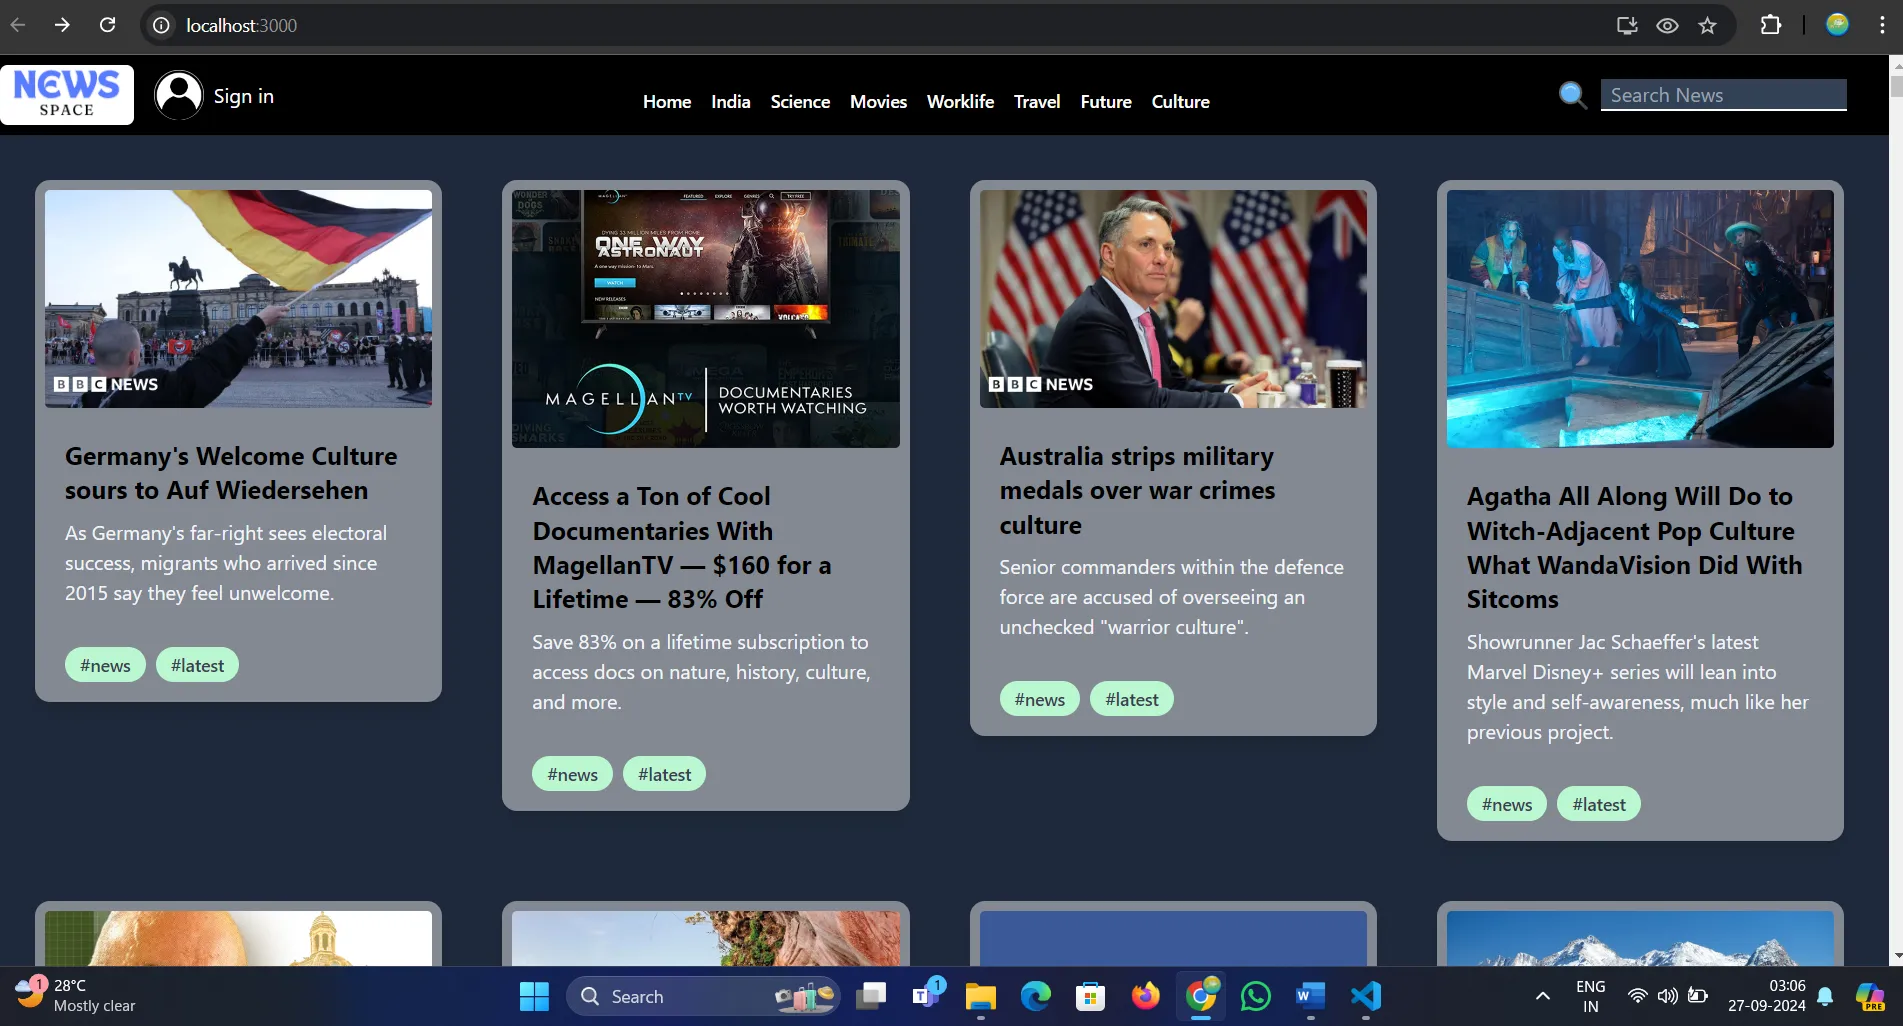This screenshot has height=1026, width=1903.
Task: Click #latest tag on MagellanTV card
Action: click(x=664, y=774)
